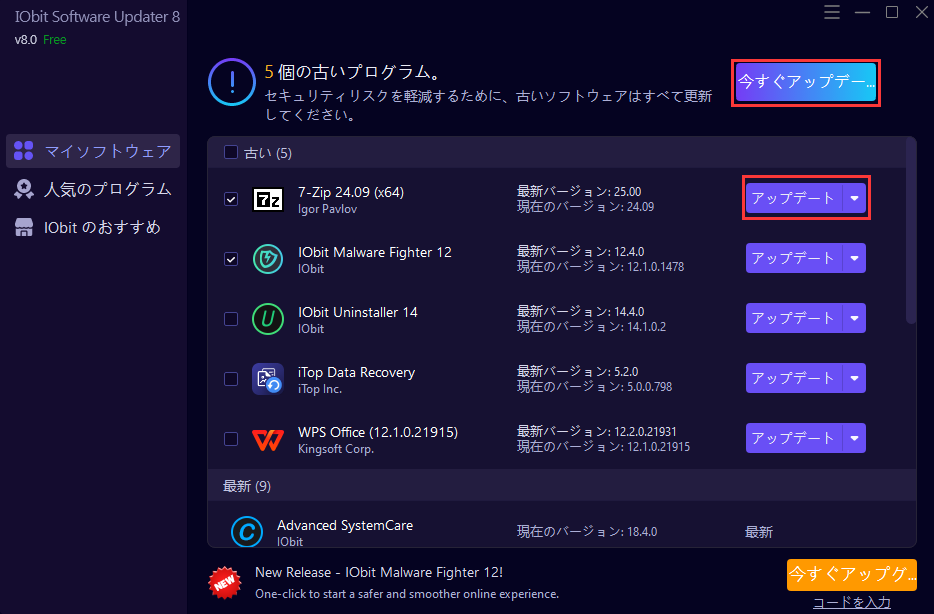Click the exclamation warning circle icon
Image resolution: width=934 pixels, height=614 pixels.
[x=232, y=82]
